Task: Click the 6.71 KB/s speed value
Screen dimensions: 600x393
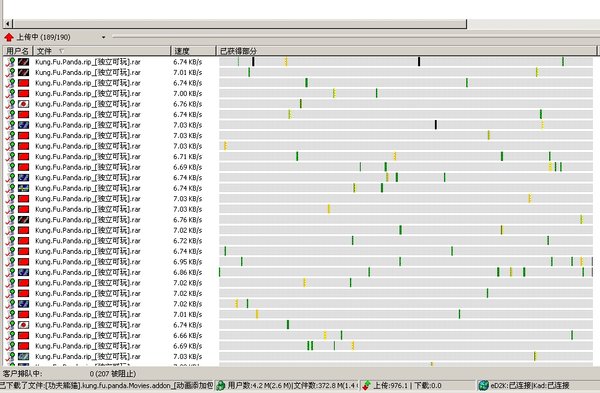Action: point(188,157)
